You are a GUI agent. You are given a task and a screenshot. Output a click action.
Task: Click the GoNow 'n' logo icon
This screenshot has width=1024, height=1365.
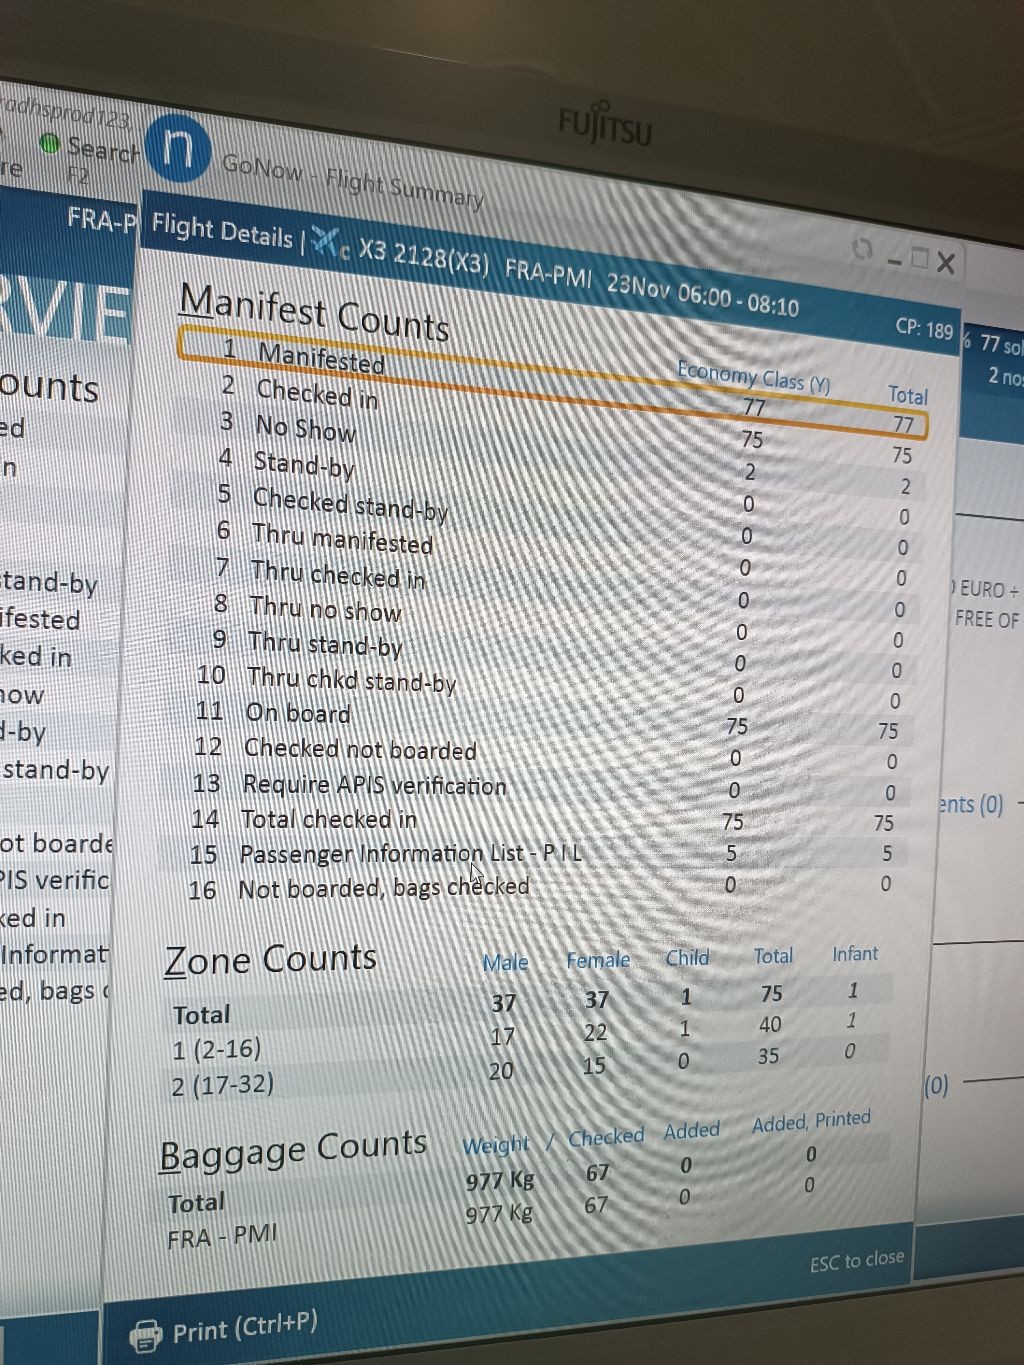tap(178, 150)
